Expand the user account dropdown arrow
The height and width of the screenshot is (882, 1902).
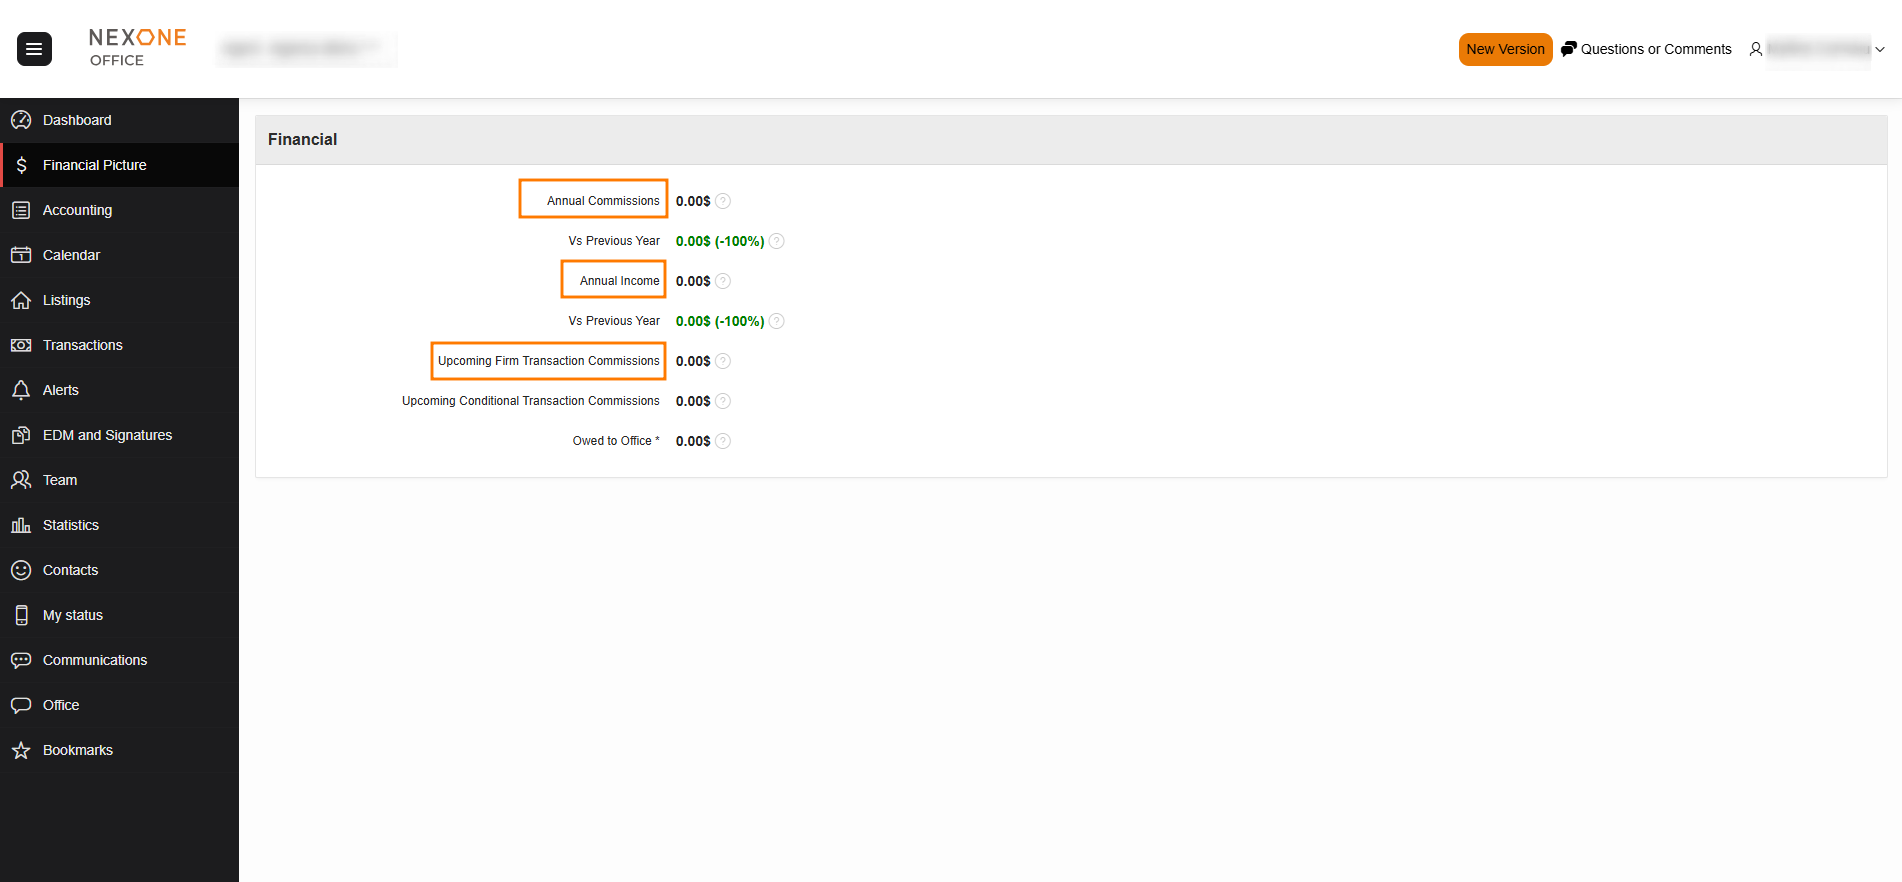pos(1880,49)
